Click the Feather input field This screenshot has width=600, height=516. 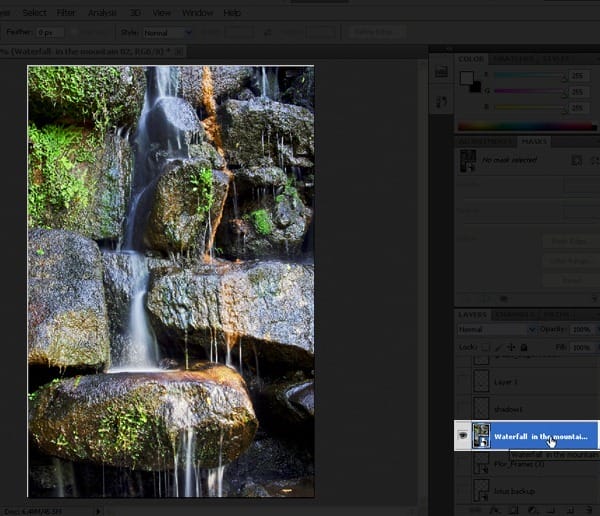(50, 33)
